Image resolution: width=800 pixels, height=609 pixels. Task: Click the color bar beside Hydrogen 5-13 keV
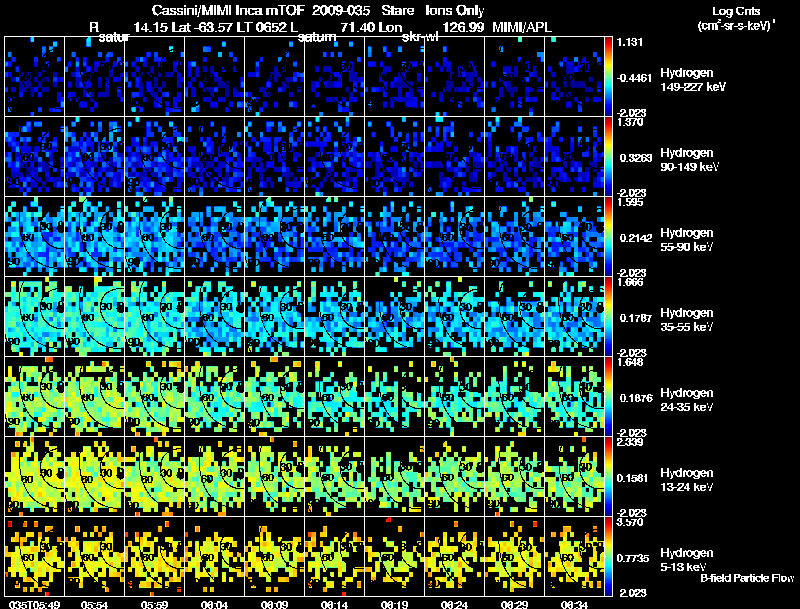click(608, 556)
